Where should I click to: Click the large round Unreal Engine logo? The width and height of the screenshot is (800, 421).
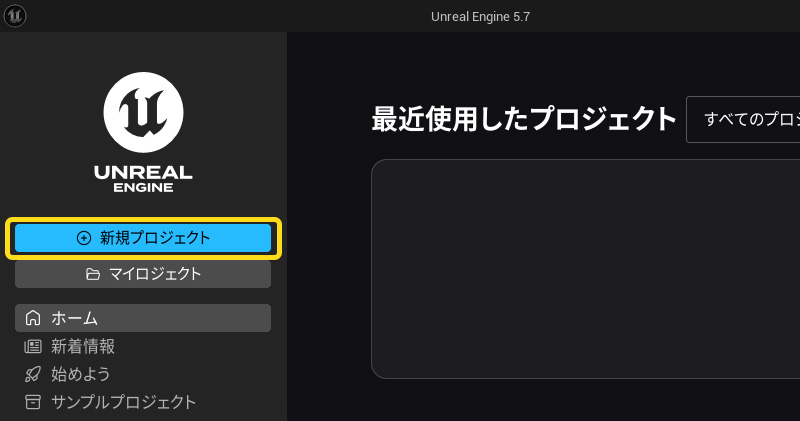(x=143, y=111)
